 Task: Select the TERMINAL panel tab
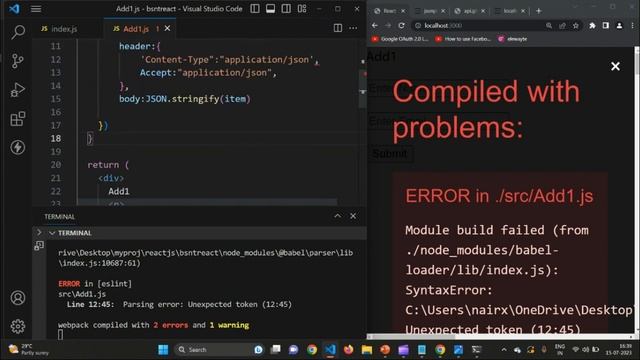tap(60, 217)
